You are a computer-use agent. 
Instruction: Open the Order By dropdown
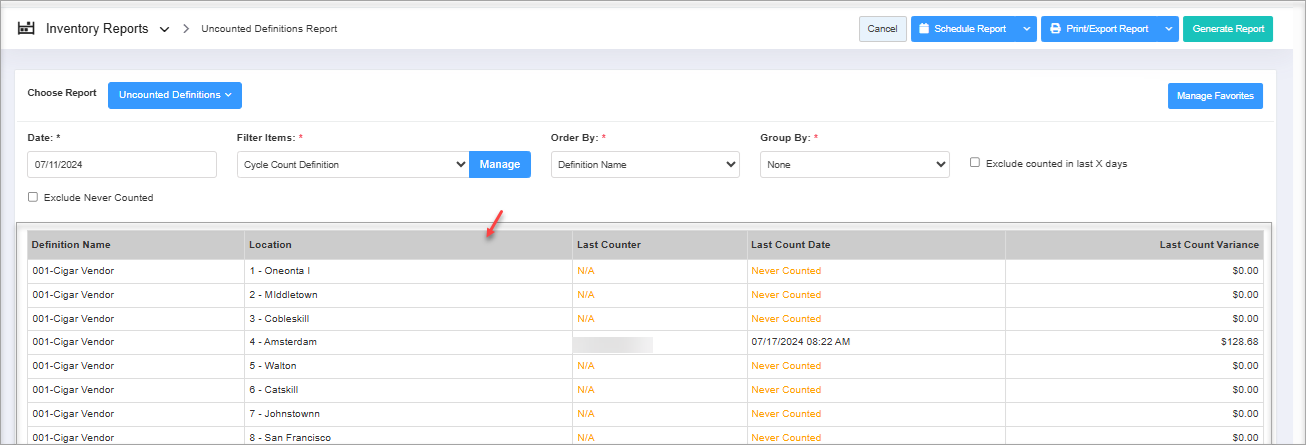tap(645, 164)
